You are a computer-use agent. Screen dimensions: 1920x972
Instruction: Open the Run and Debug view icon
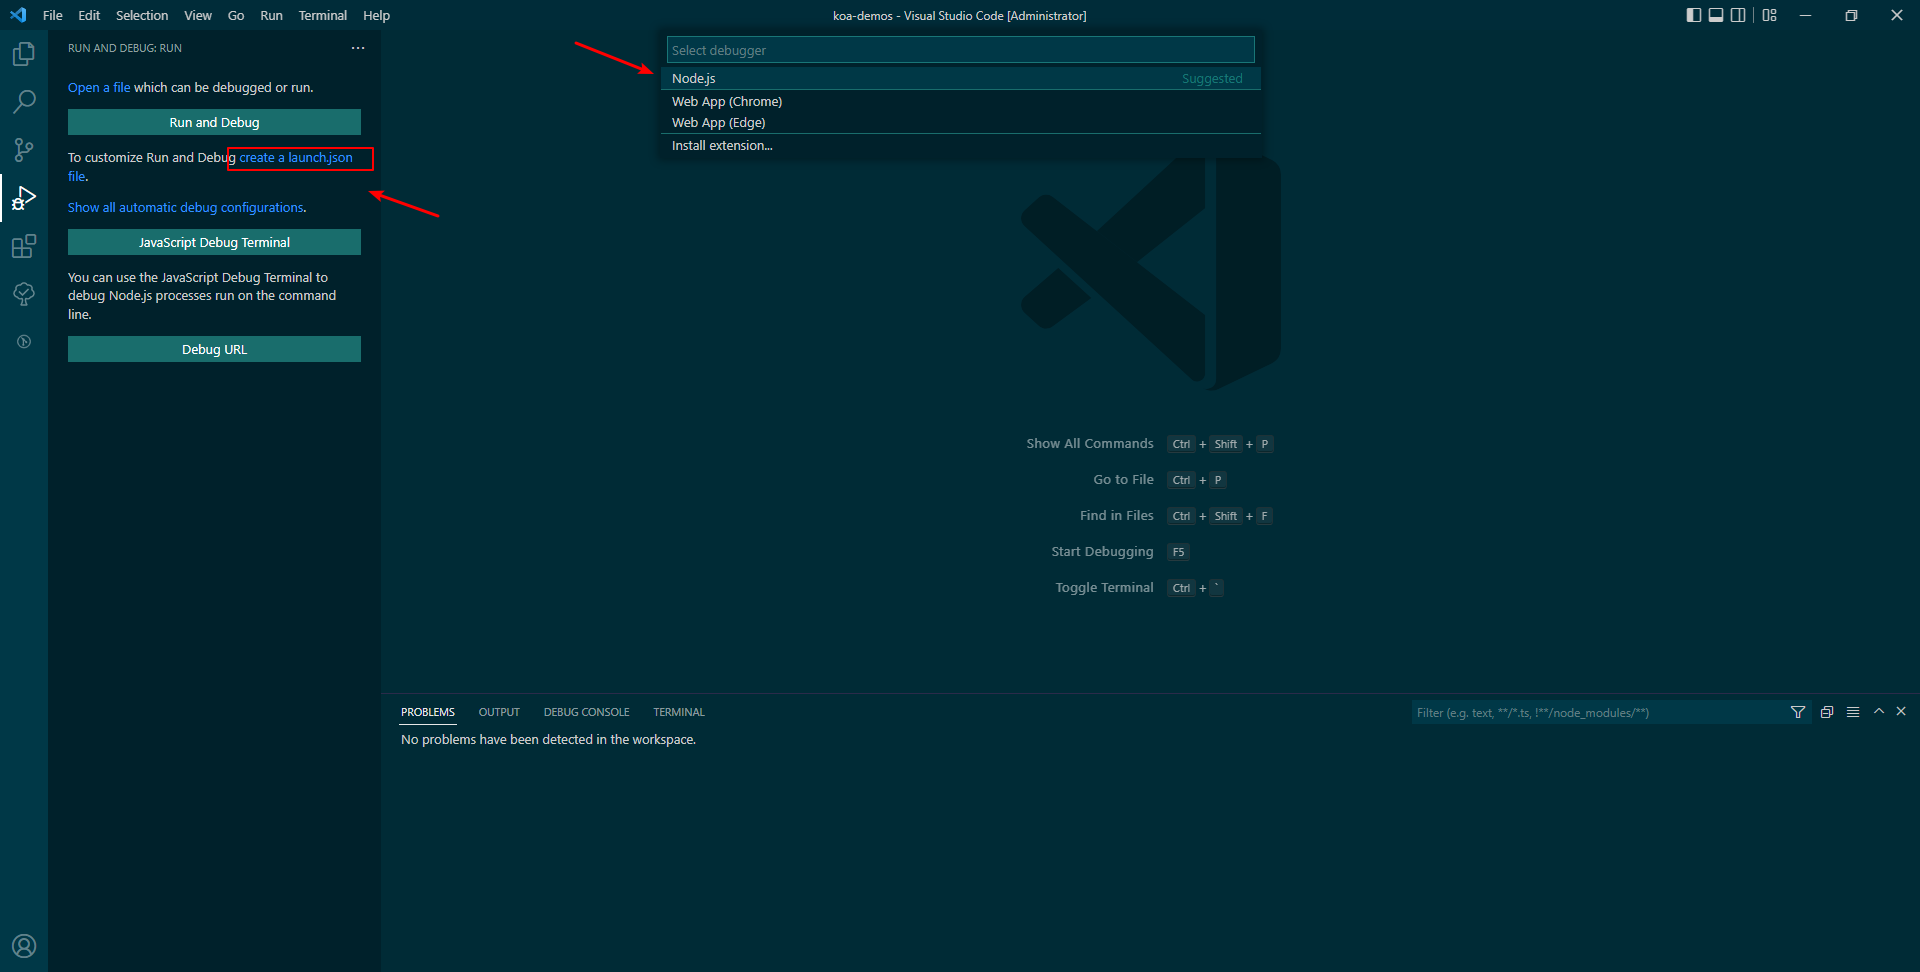tap(24, 198)
